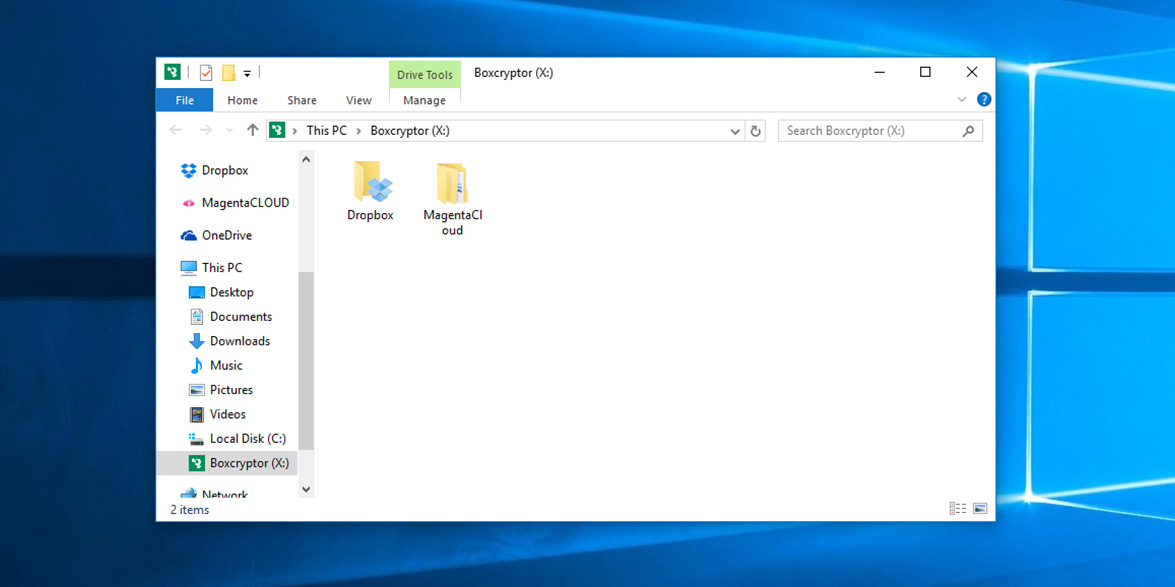Image resolution: width=1175 pixels, height=587 pixels.
Task: Select Boxcryptor (X:) in the navigation pane
Action: (227, 463)
